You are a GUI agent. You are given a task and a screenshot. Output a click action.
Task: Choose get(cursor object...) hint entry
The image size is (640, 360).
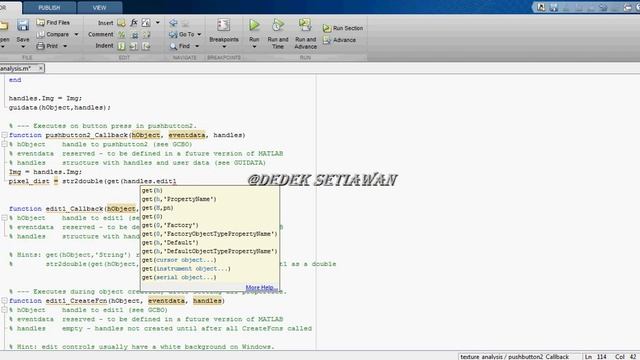tap(179, 260)
